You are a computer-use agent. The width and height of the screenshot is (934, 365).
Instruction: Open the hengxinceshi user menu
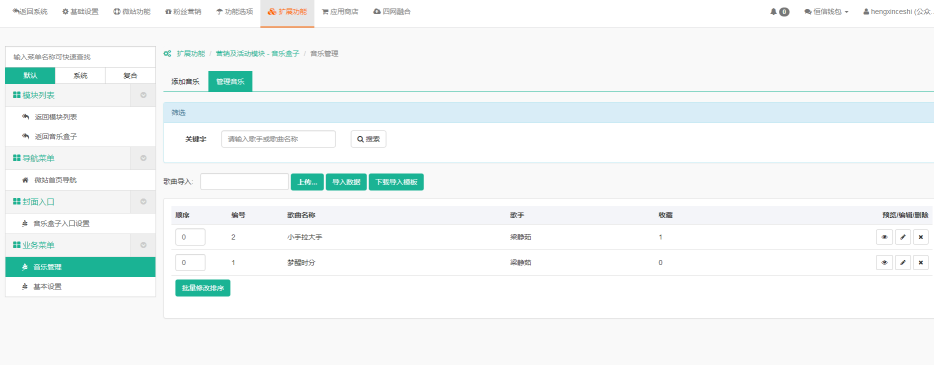(898, 11)
